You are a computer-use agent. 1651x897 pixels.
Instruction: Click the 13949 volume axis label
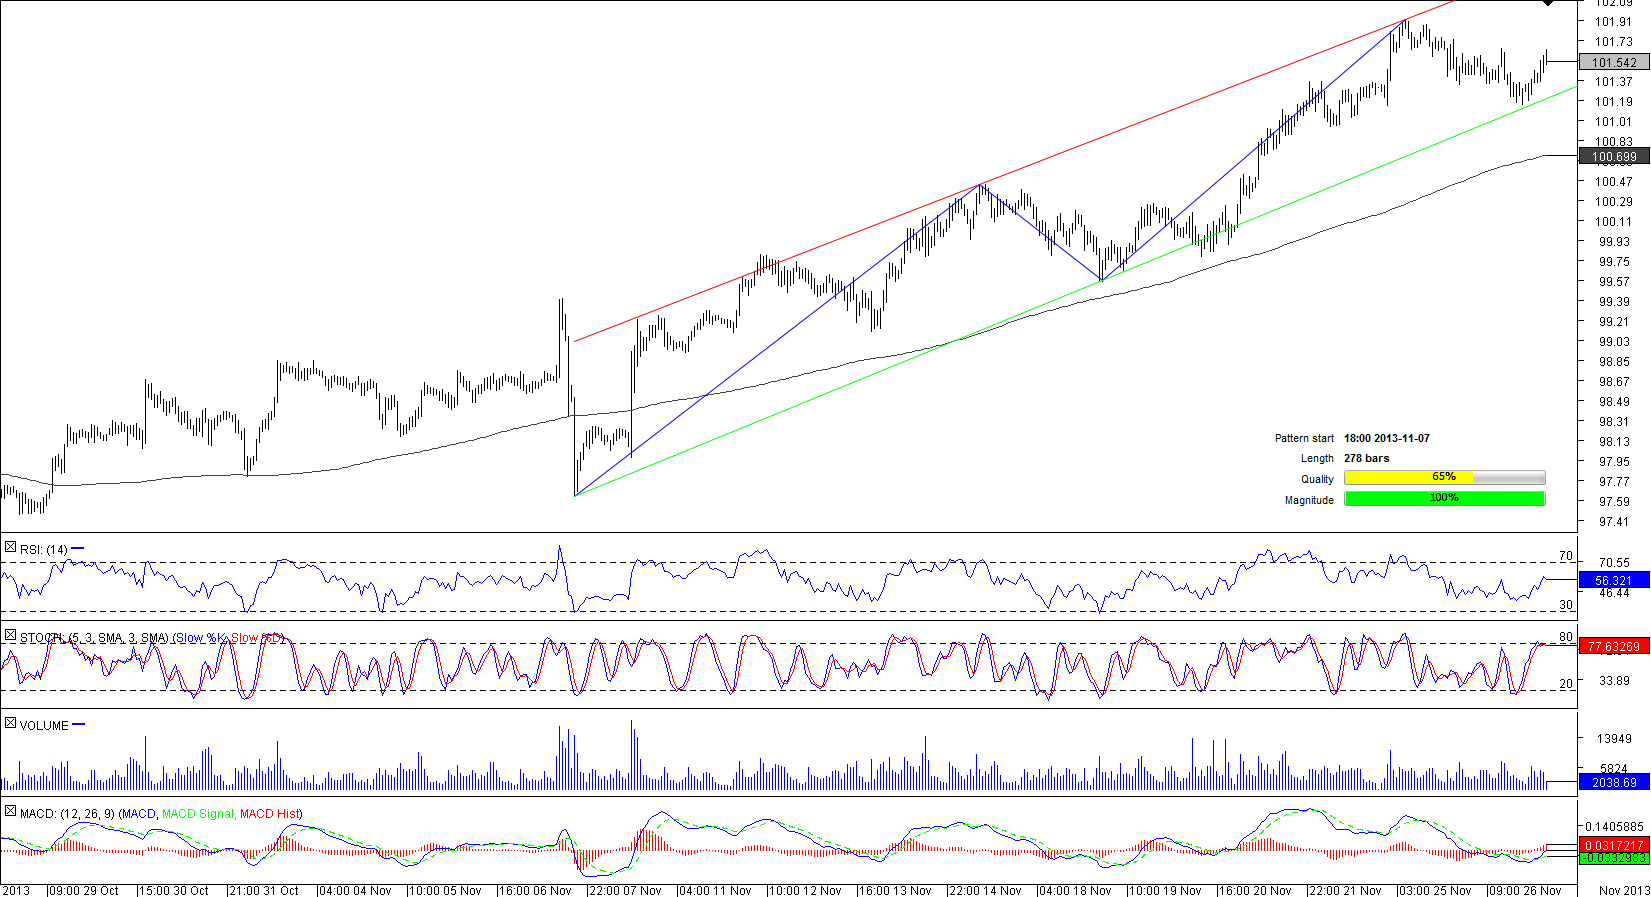tap(1614, 739)
